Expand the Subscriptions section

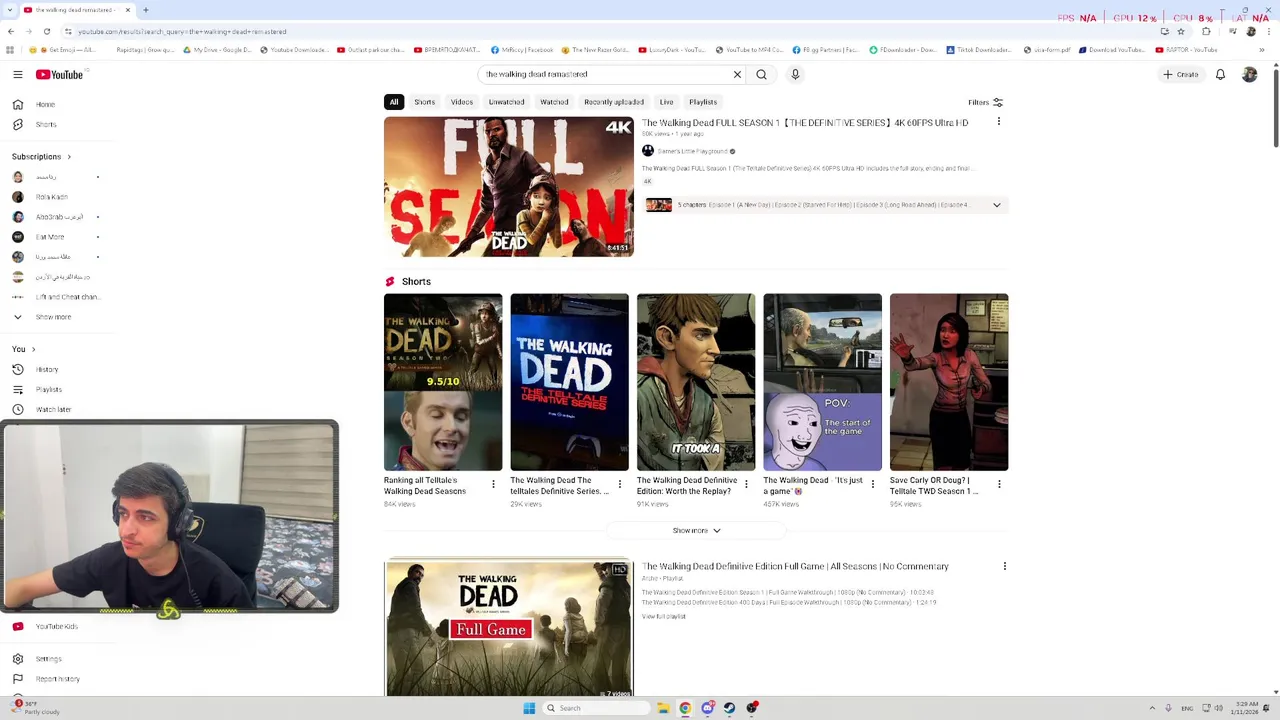(41, 156)
